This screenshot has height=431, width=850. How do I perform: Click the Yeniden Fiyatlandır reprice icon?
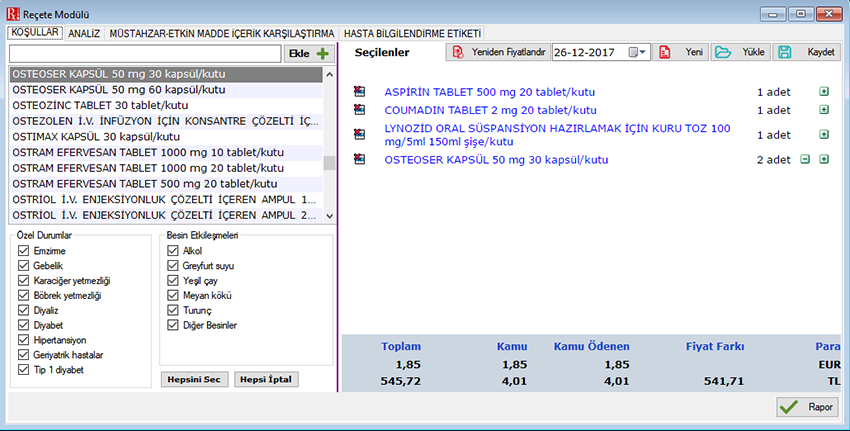point(458,52)
